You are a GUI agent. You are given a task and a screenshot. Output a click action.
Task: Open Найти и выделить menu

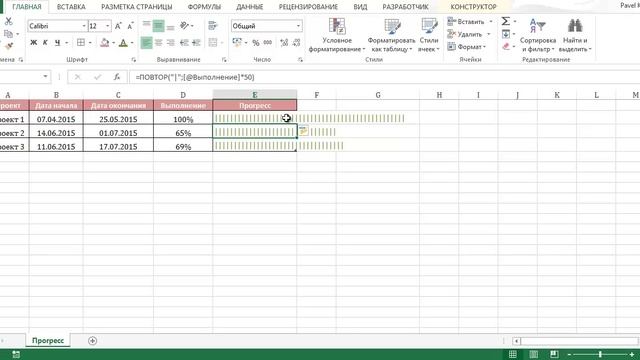575,35
